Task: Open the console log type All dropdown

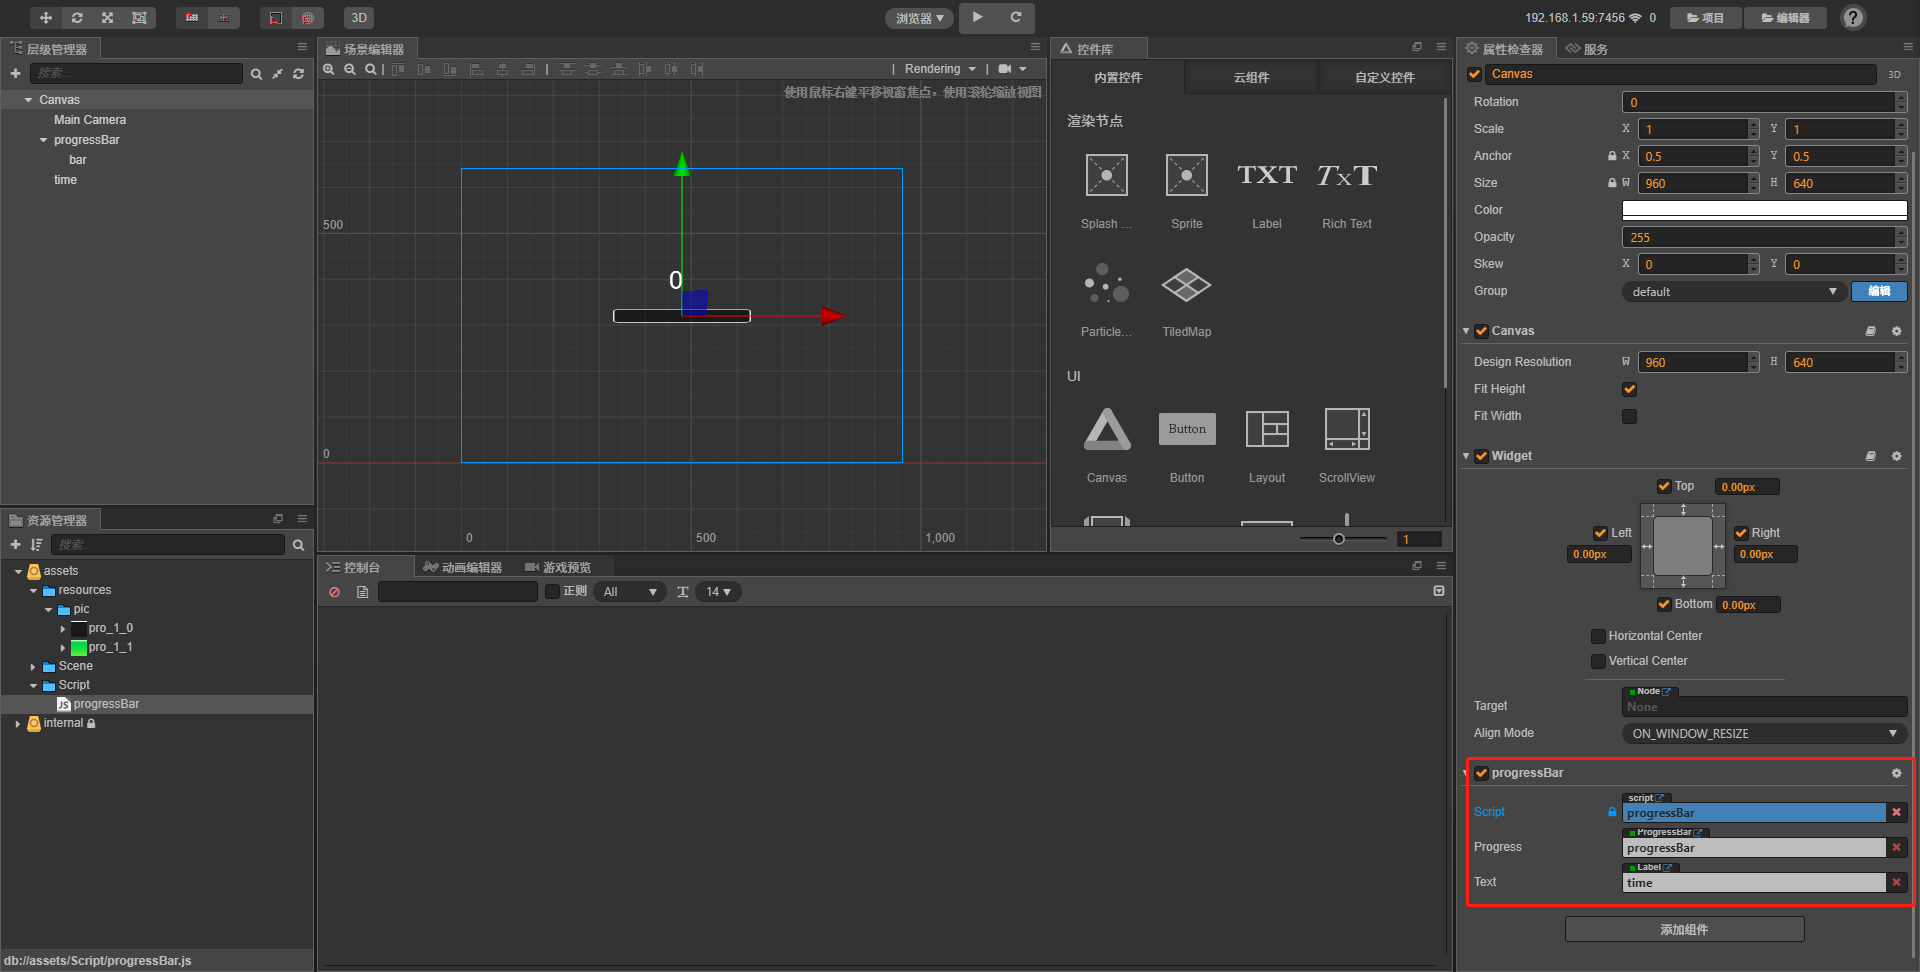Action: click(x=629, y=592)
